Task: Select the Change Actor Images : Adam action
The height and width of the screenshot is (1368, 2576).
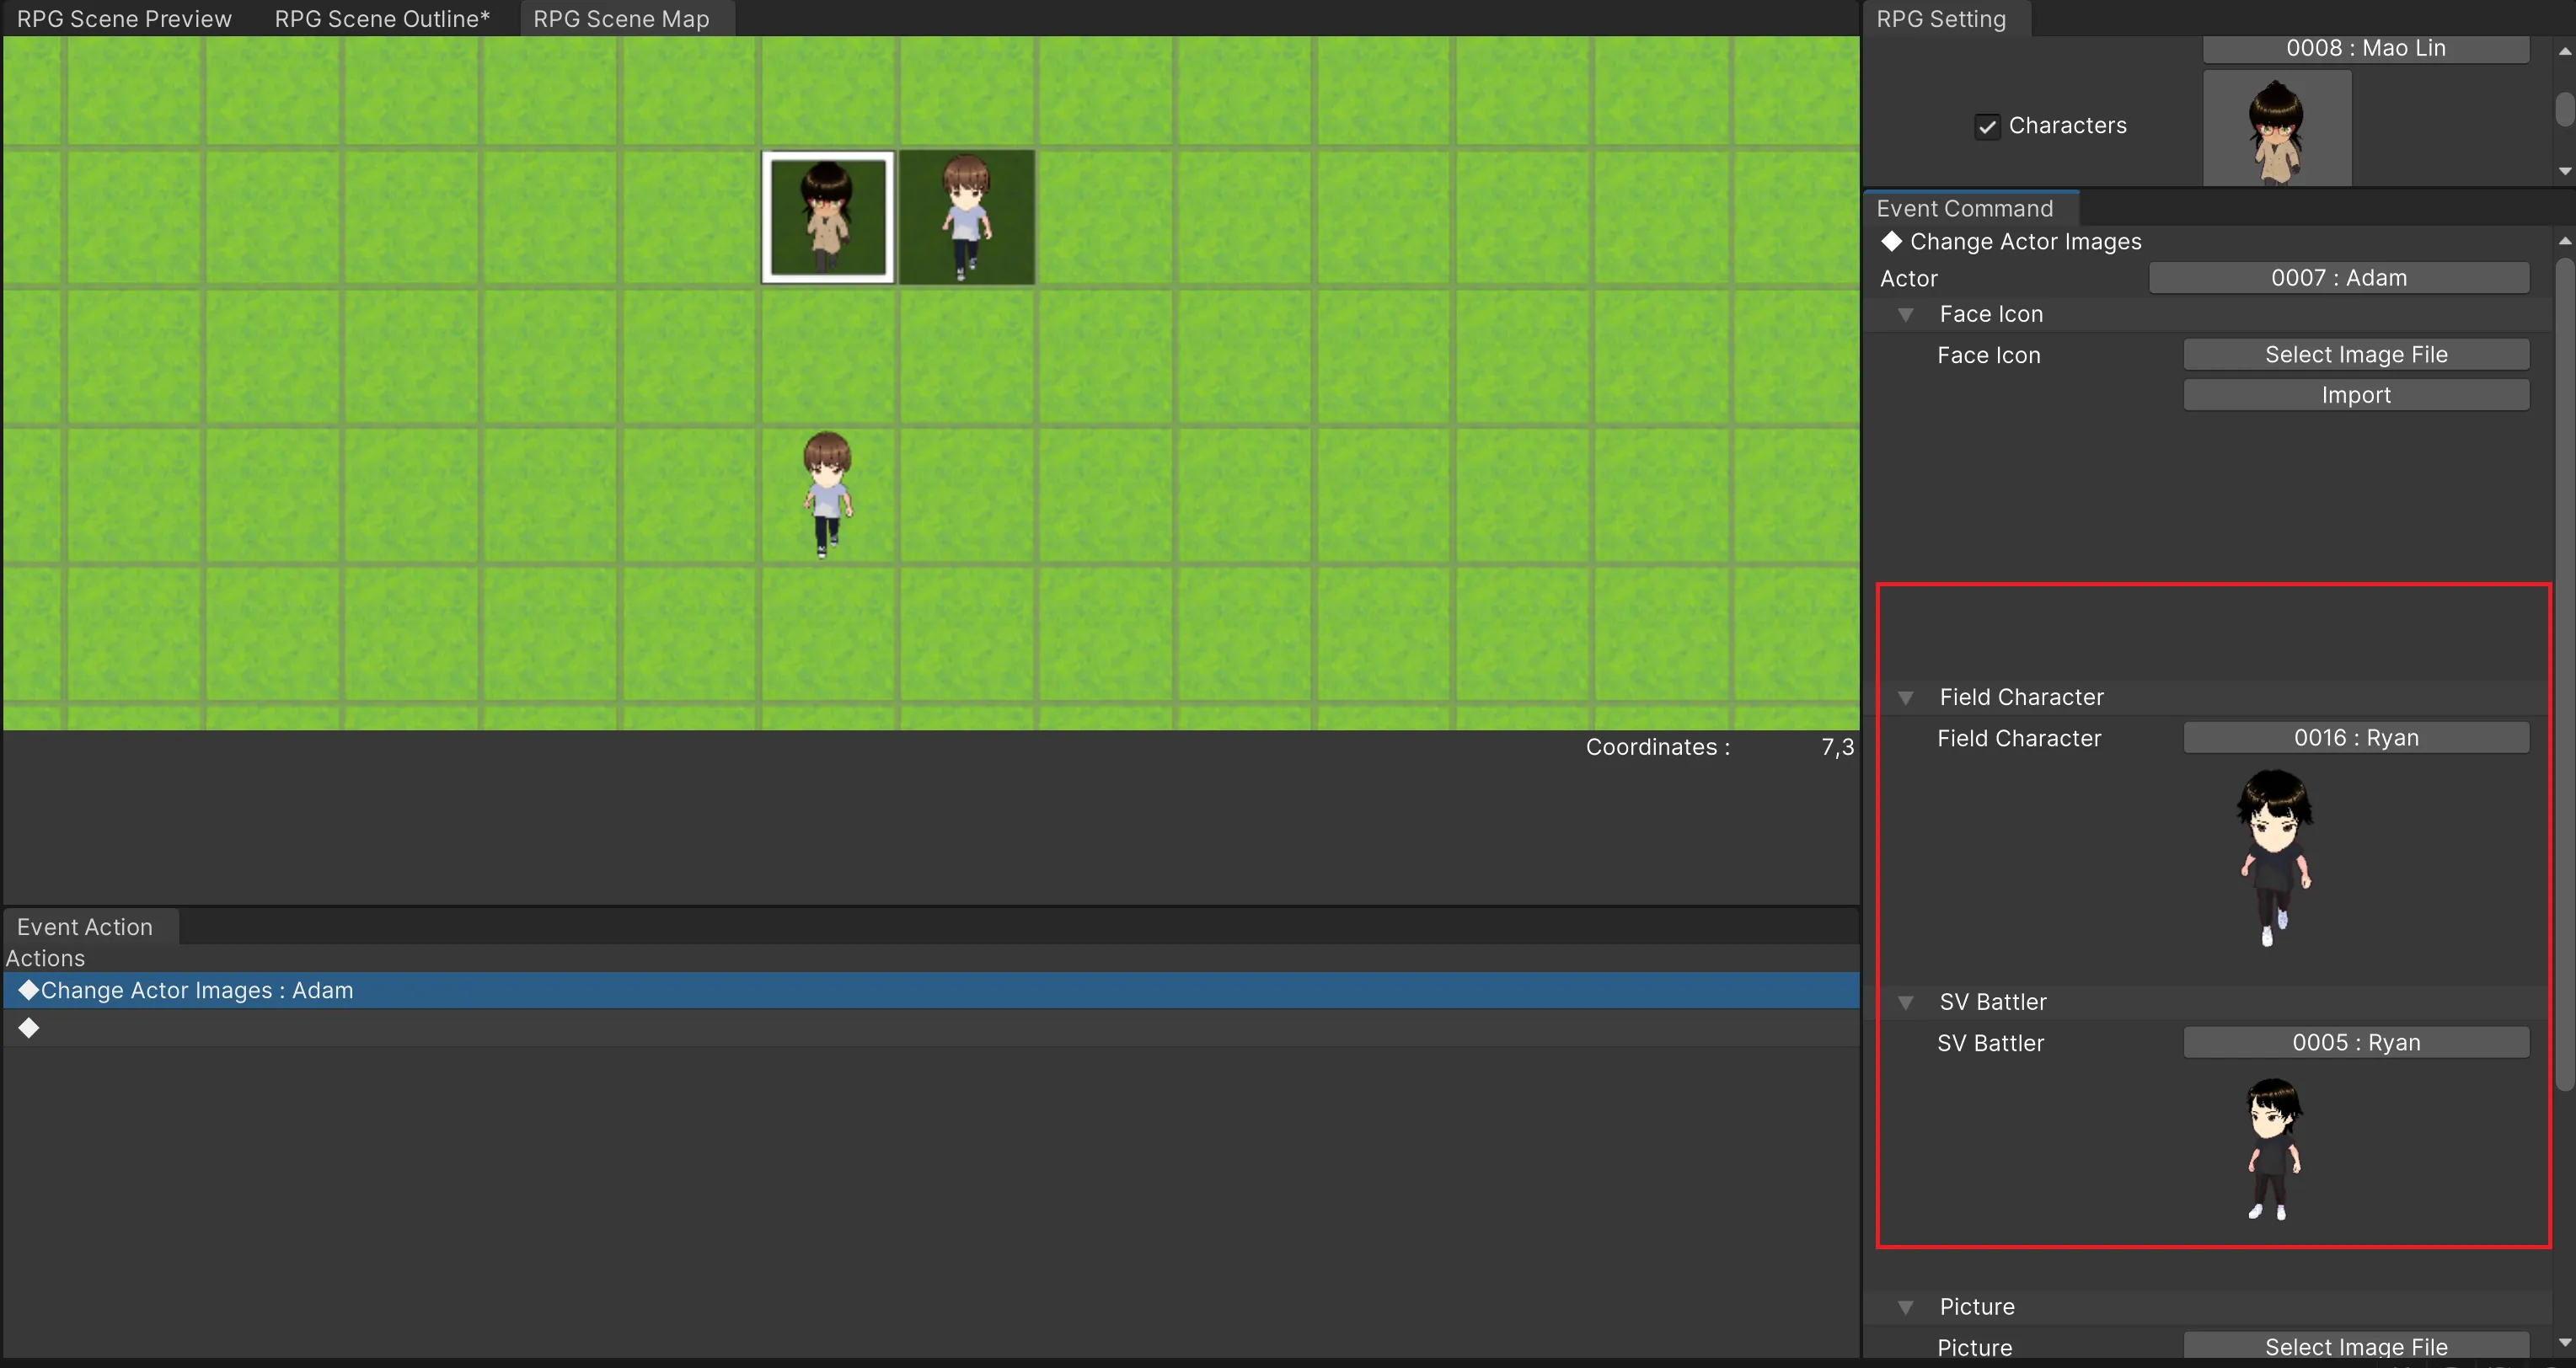Action: click(931, 990)
